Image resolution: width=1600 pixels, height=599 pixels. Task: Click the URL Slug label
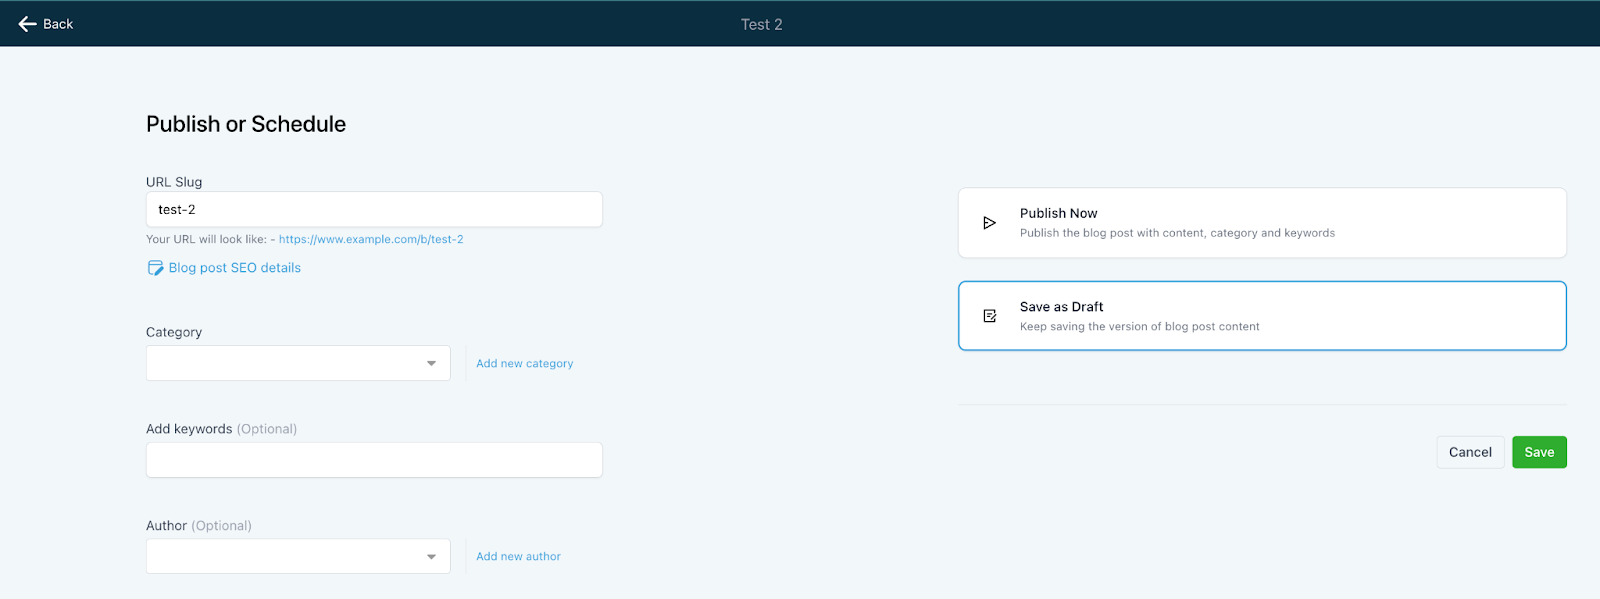click(174, 182)
